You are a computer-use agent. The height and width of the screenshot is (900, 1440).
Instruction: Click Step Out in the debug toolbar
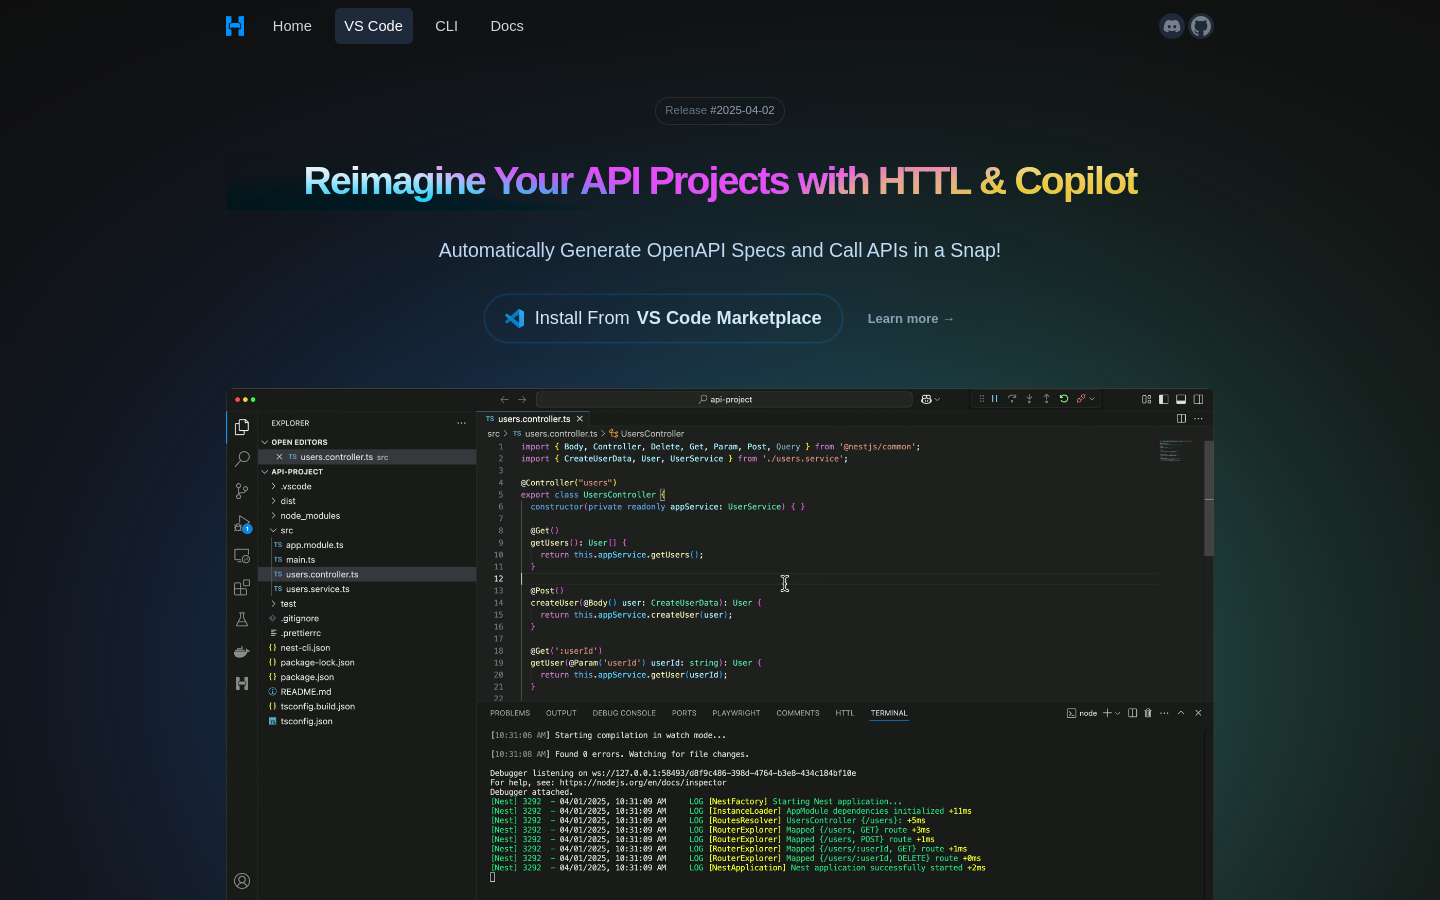tap(1047, 399)
